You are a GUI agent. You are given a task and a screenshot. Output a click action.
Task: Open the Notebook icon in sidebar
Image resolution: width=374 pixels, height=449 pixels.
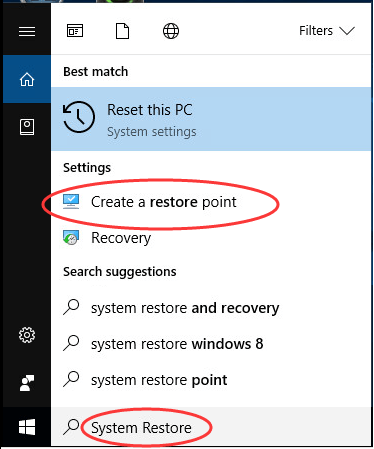click(x=27, y=127)
